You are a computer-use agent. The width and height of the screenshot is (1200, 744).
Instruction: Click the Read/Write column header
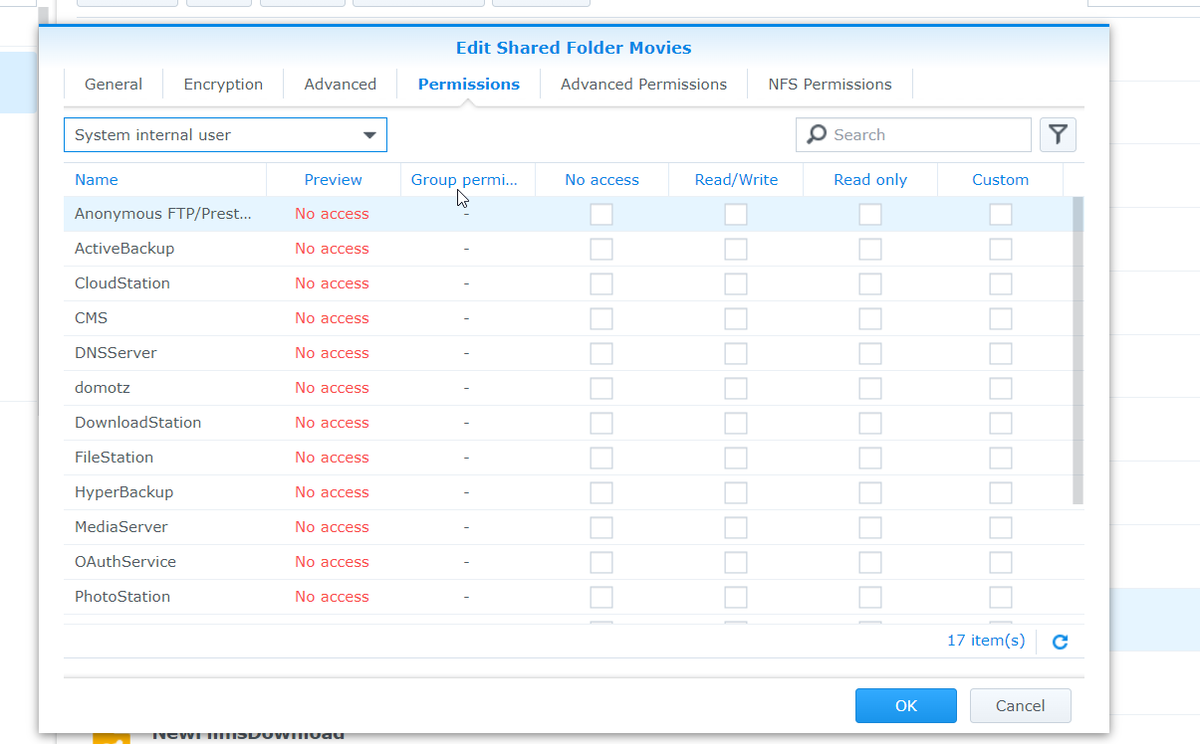(736, 180)
